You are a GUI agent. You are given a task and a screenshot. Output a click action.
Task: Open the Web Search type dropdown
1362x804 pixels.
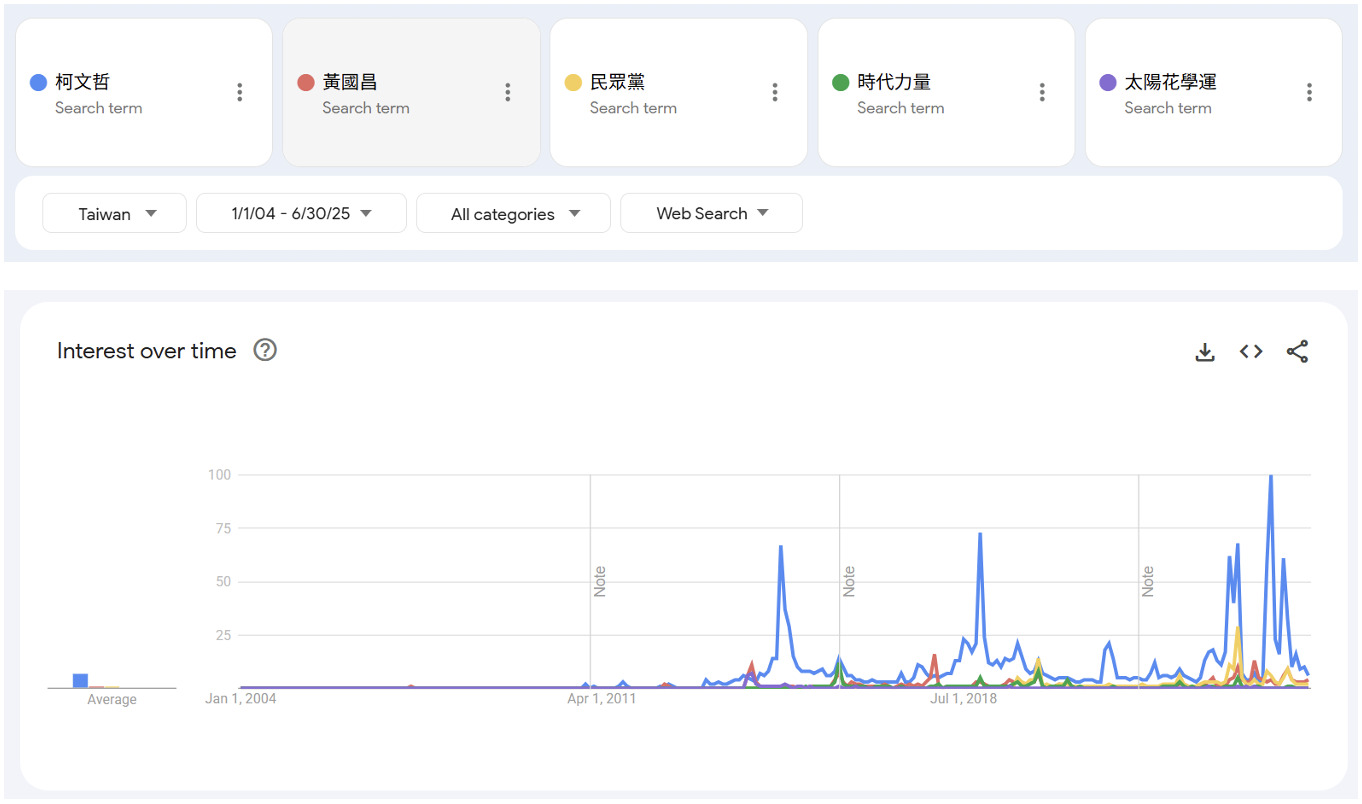pyautogui.click(x=711, y=213)
